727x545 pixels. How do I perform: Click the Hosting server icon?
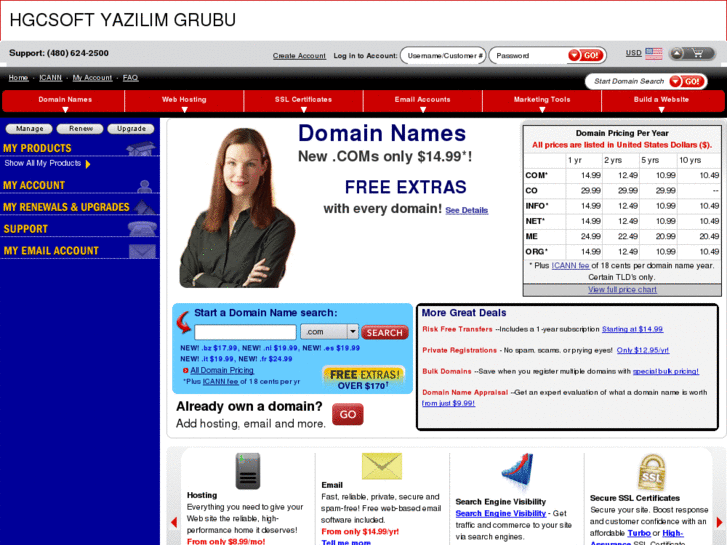(248, 471)
